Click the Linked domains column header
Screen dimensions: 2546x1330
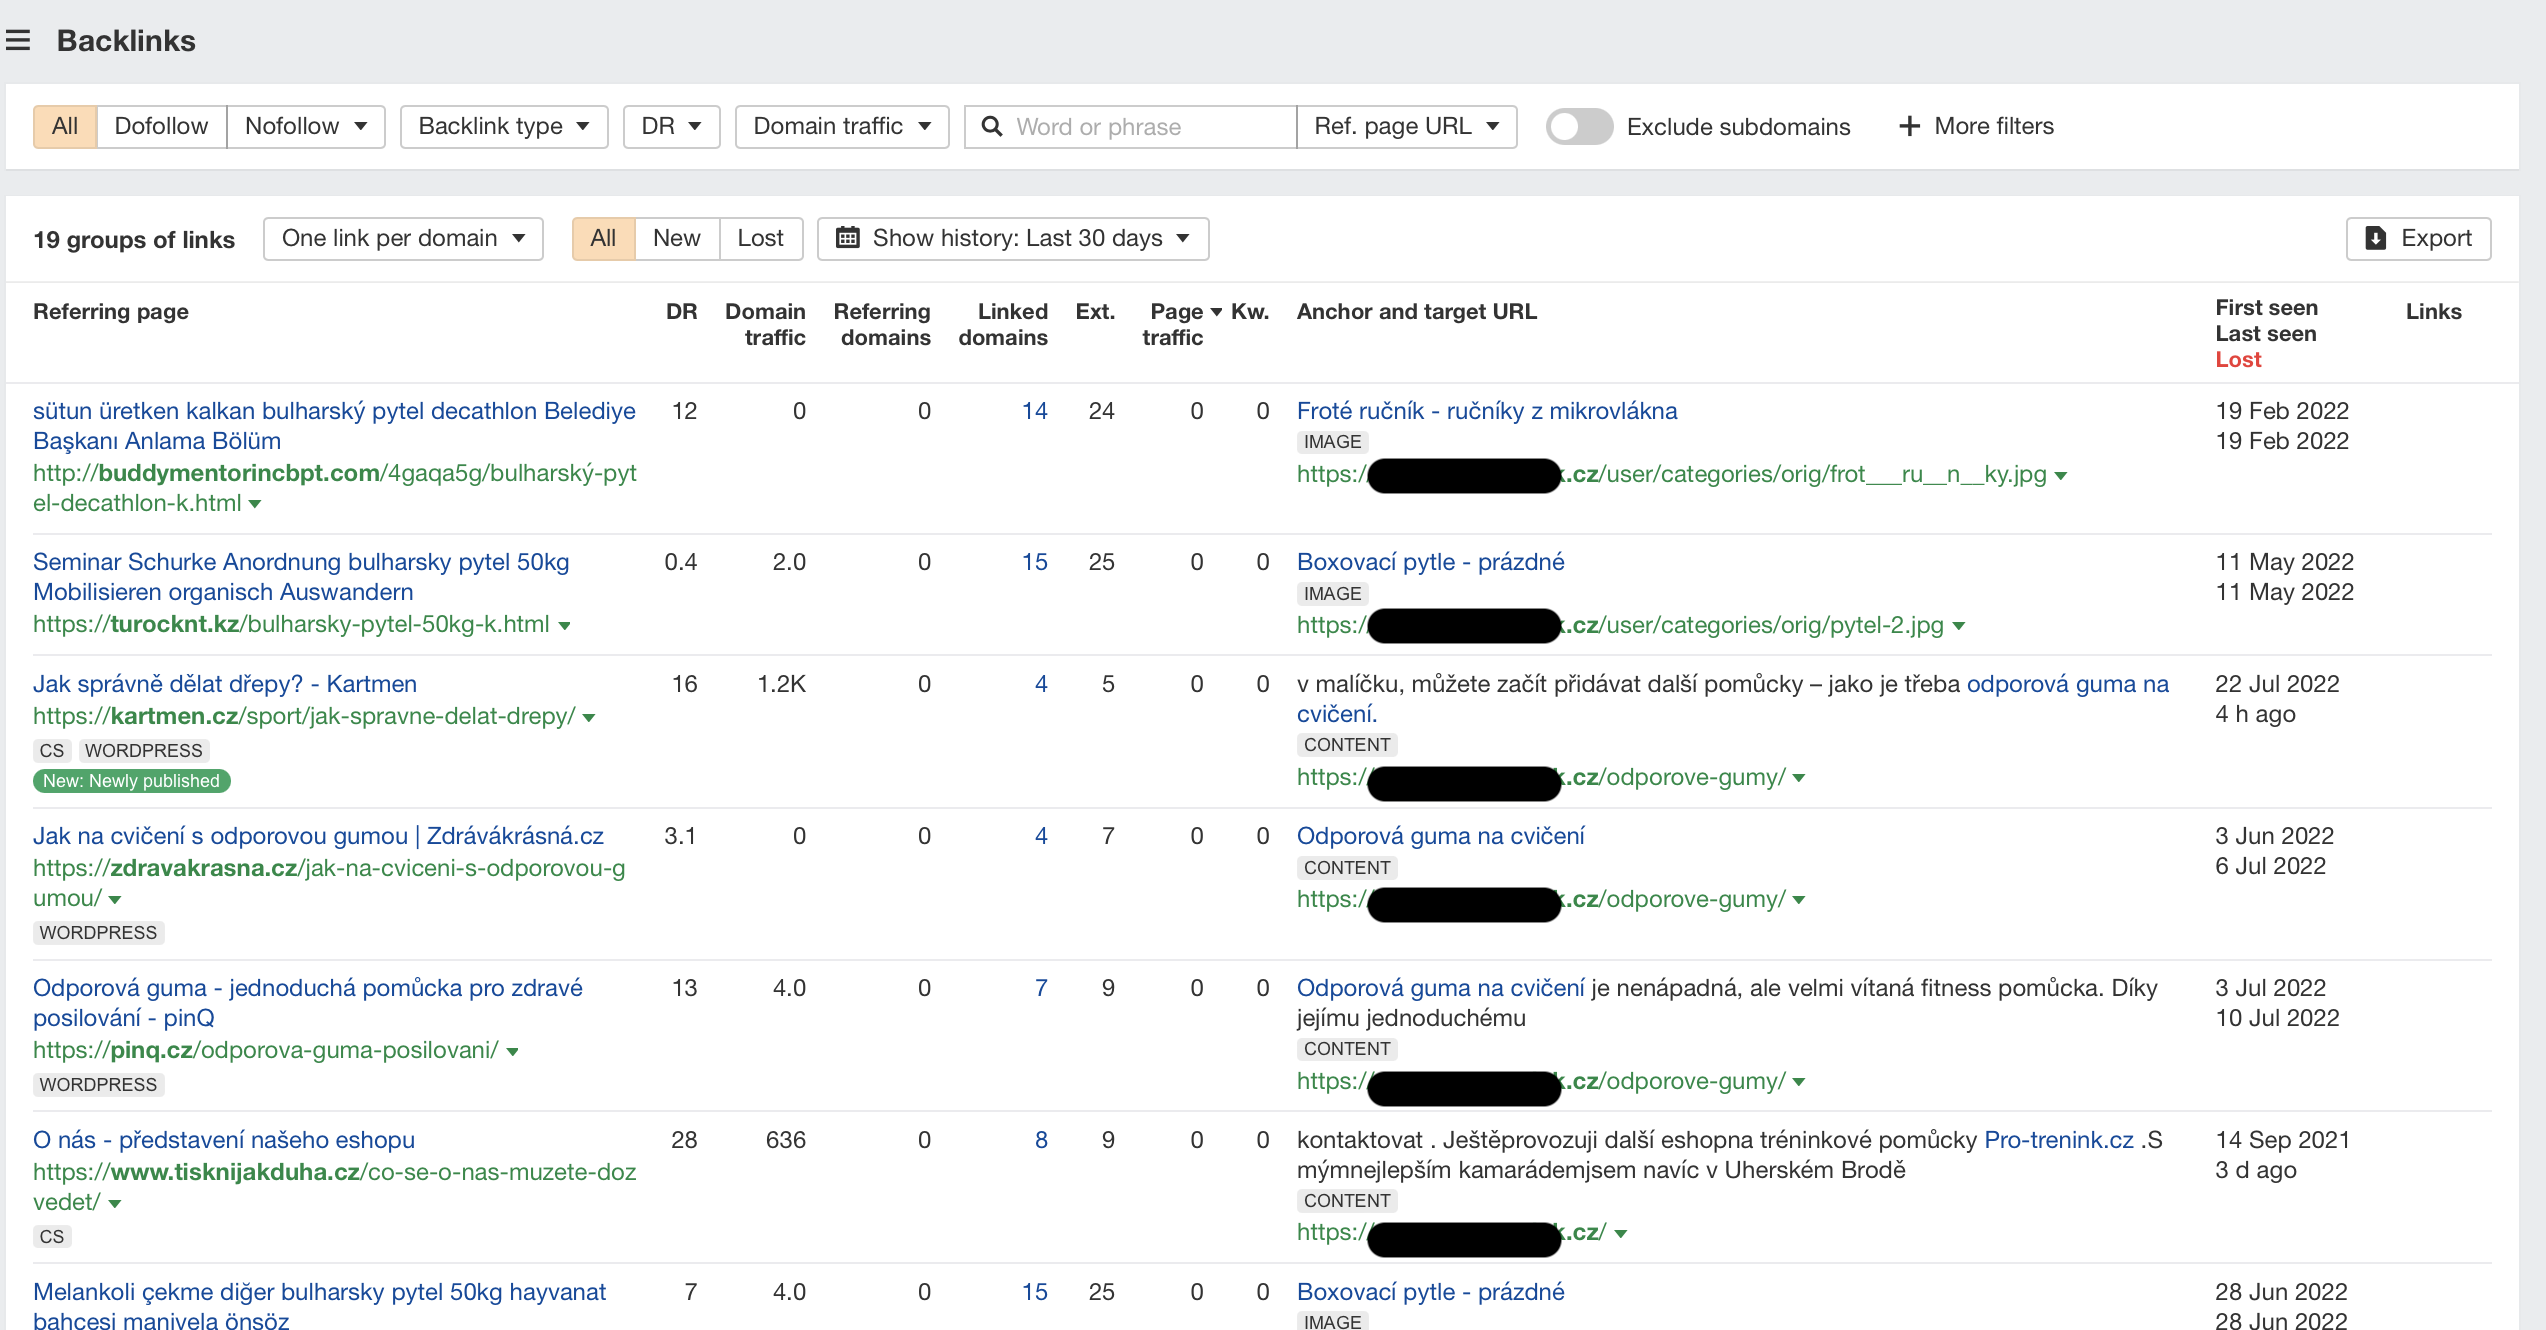(1003, 325)
